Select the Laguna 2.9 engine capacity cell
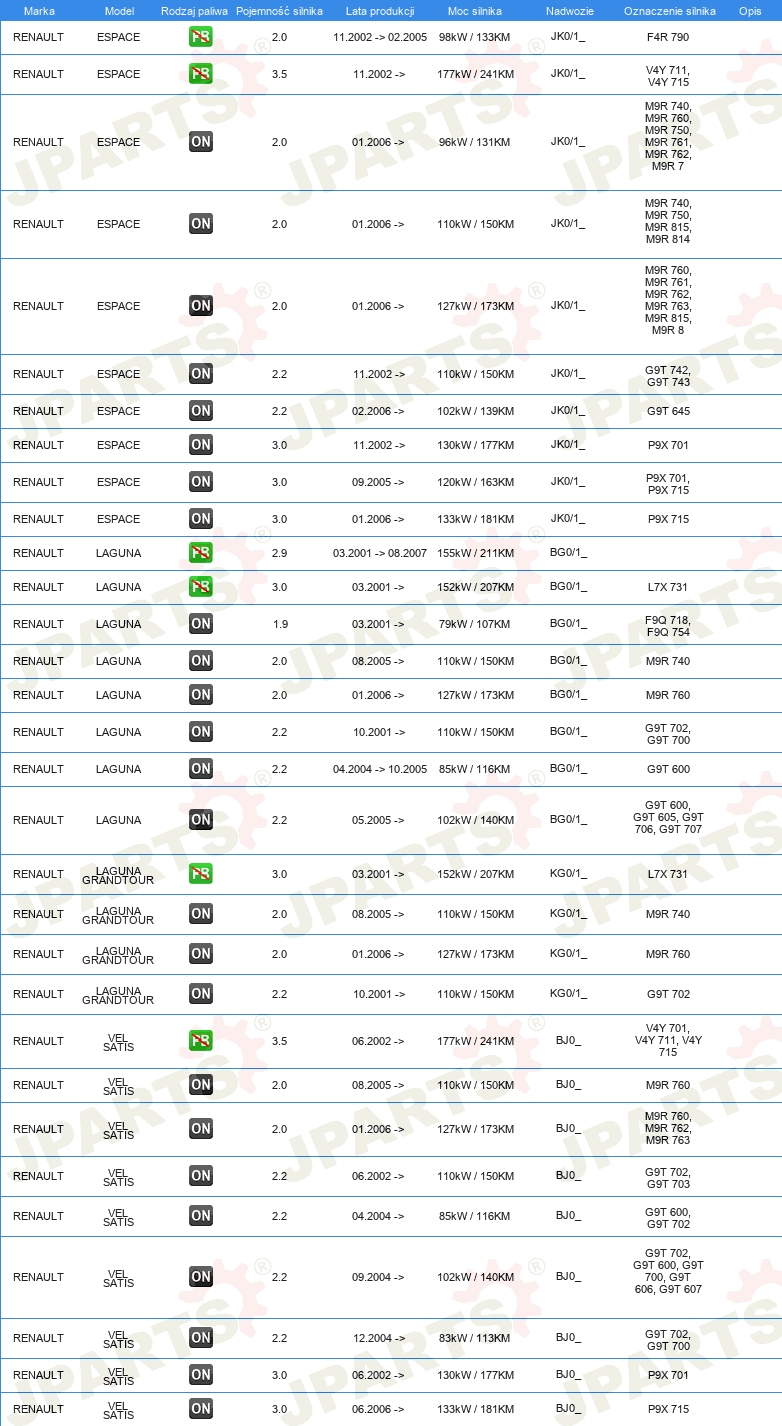The height and width of the screenshot is (1426, 782). 279,553
